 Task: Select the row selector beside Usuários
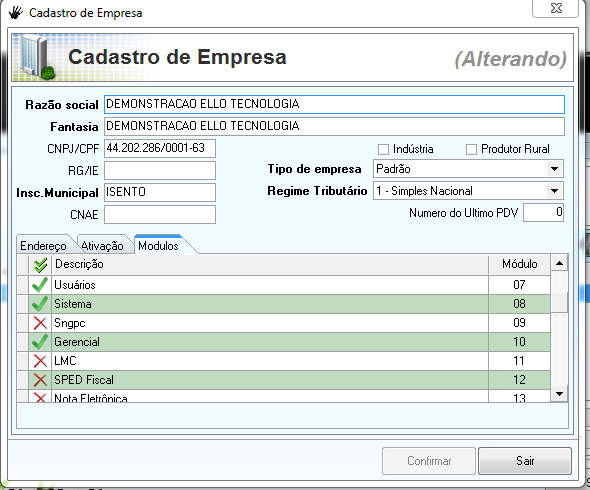(23, 285)
